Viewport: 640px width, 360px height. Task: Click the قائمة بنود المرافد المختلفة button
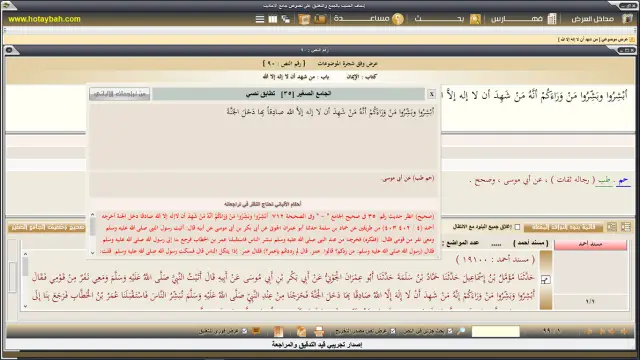pos(563,227)
